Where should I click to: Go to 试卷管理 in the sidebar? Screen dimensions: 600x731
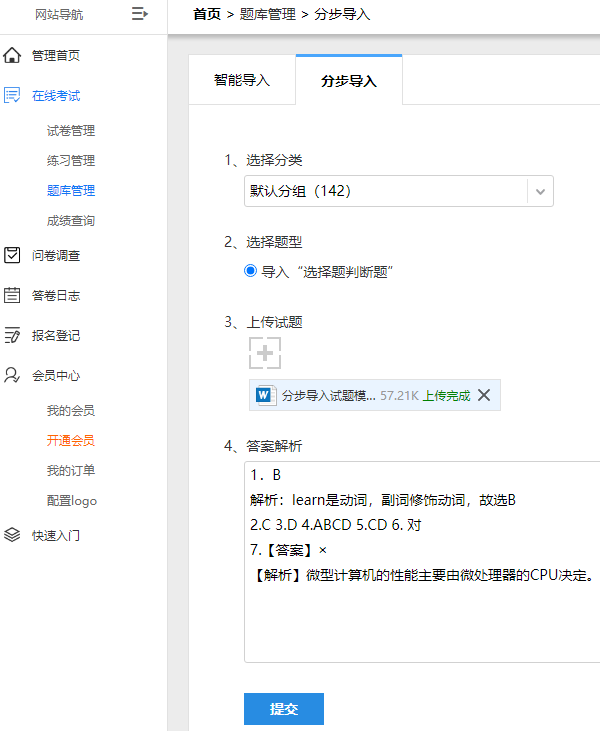pos(71,131)
